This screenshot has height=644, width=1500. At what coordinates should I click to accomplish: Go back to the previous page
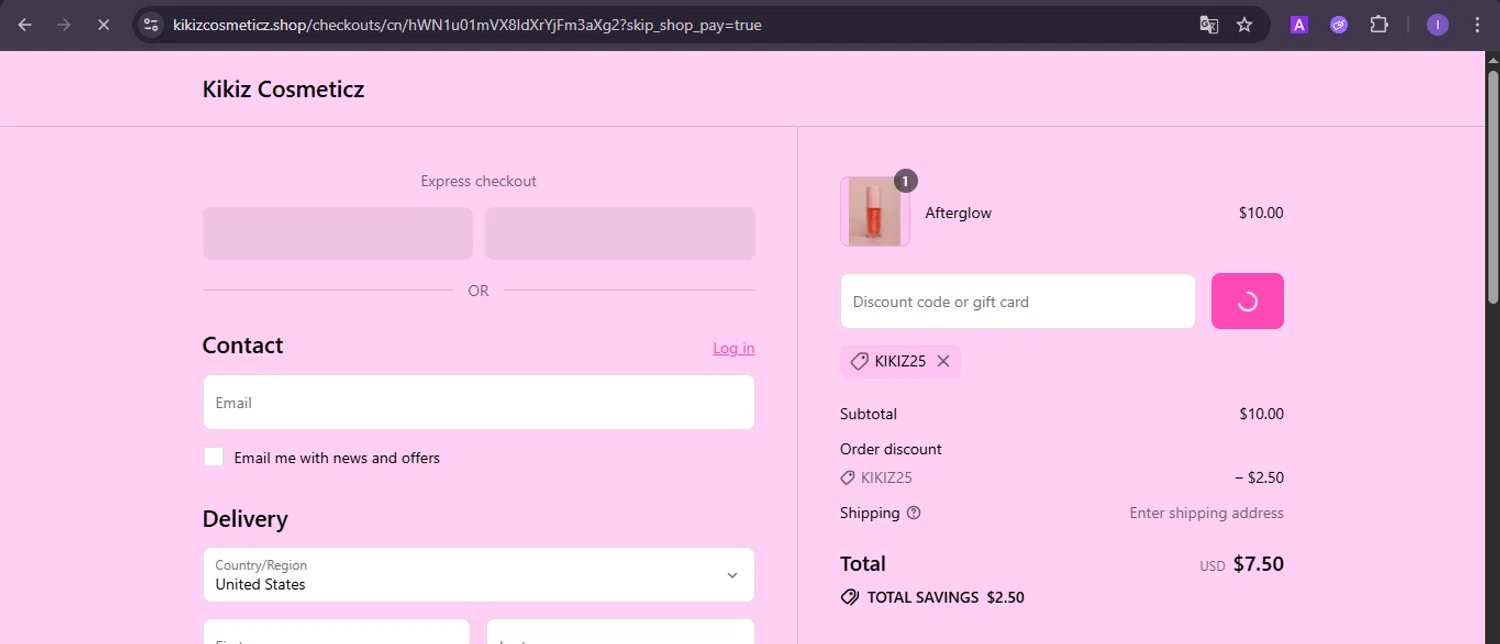25,25
